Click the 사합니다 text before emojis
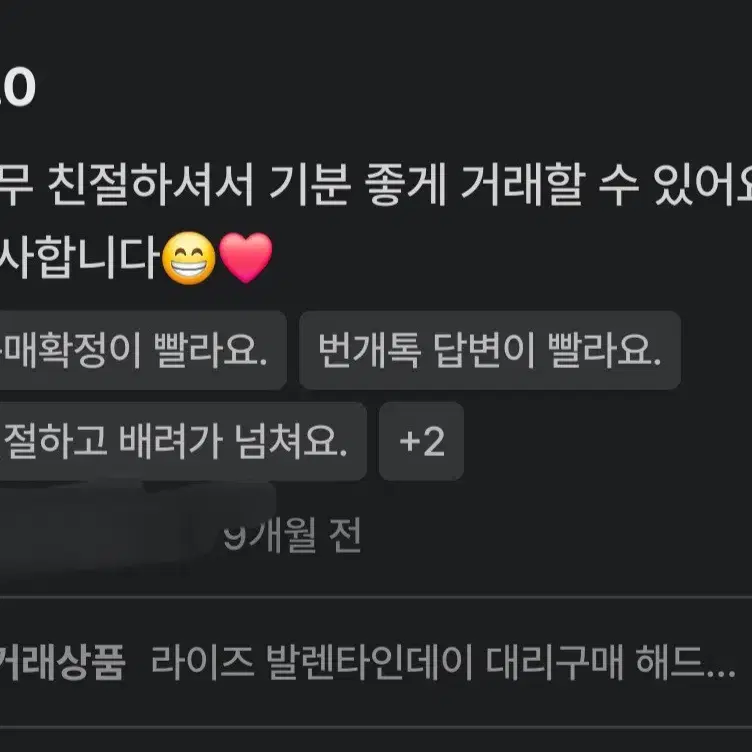The height and width of the screenshot is (752, 752). (x=79, y=258)
